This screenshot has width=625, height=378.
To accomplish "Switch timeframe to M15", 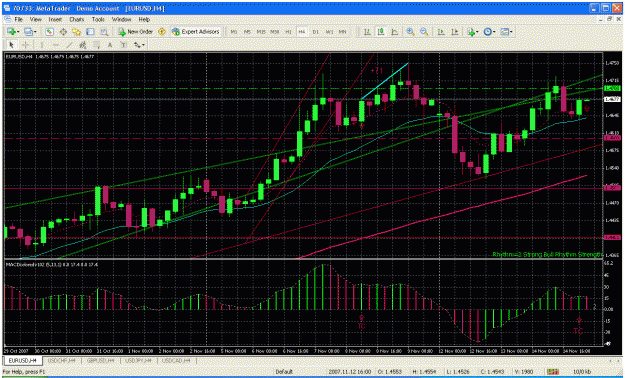I will [x=261, y=32].
